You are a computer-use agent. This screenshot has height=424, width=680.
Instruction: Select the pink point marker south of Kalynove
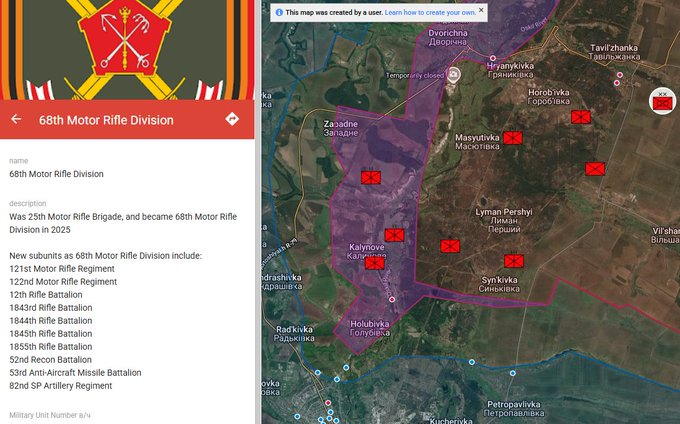pyautogui.click(x=392, y=299)
